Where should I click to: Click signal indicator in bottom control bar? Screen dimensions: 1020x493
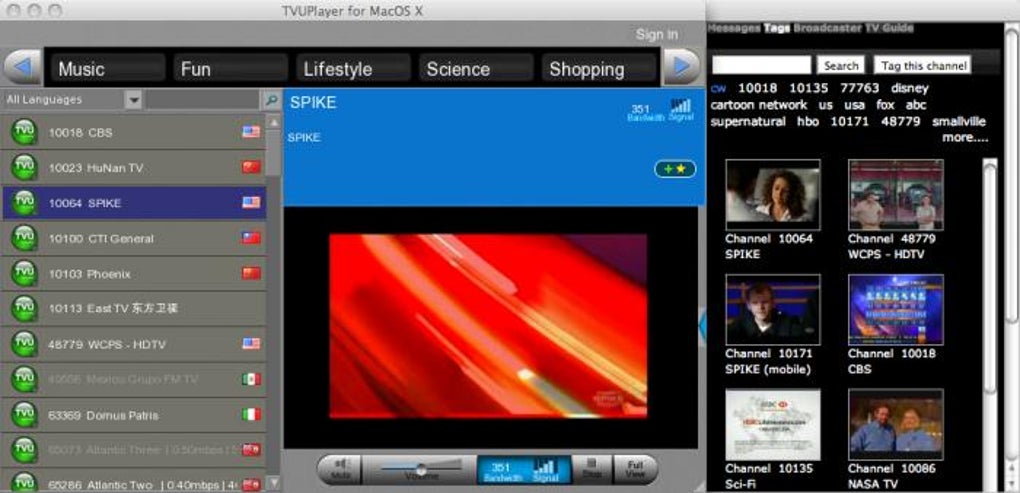pos(545,470)
